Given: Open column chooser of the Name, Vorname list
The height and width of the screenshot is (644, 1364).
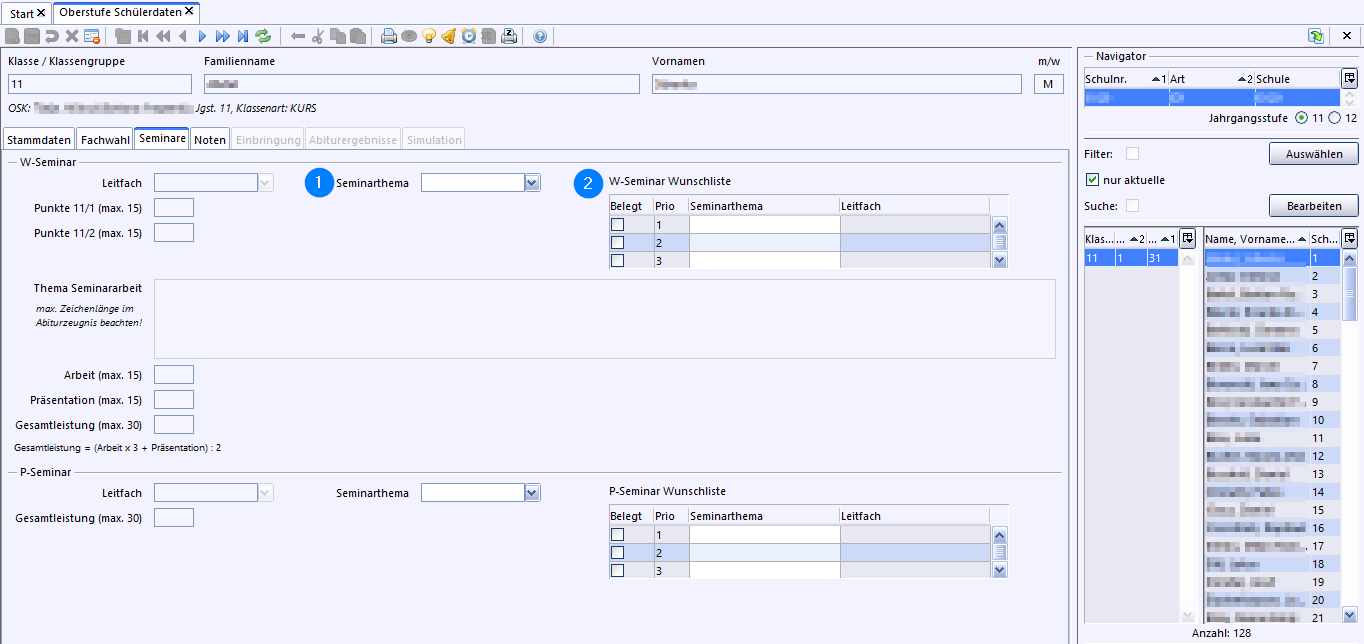Looking at the screenshot, I should pos(1349,239).
